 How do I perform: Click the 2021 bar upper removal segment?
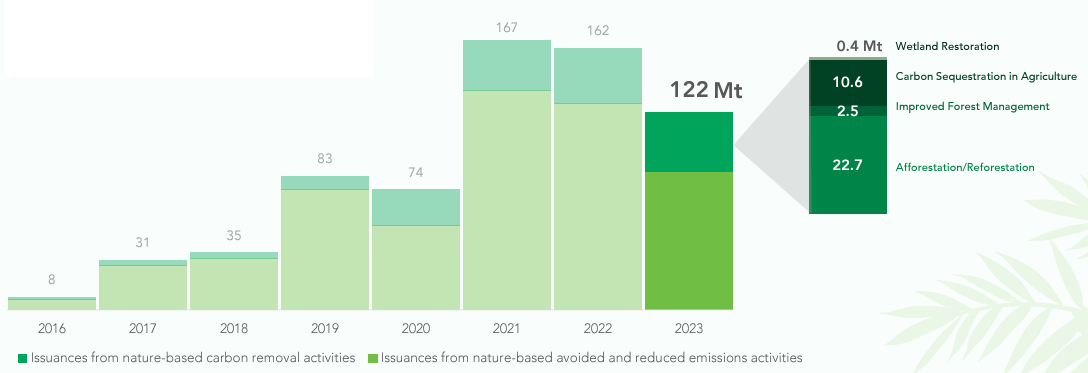click(x=507, y=65)
